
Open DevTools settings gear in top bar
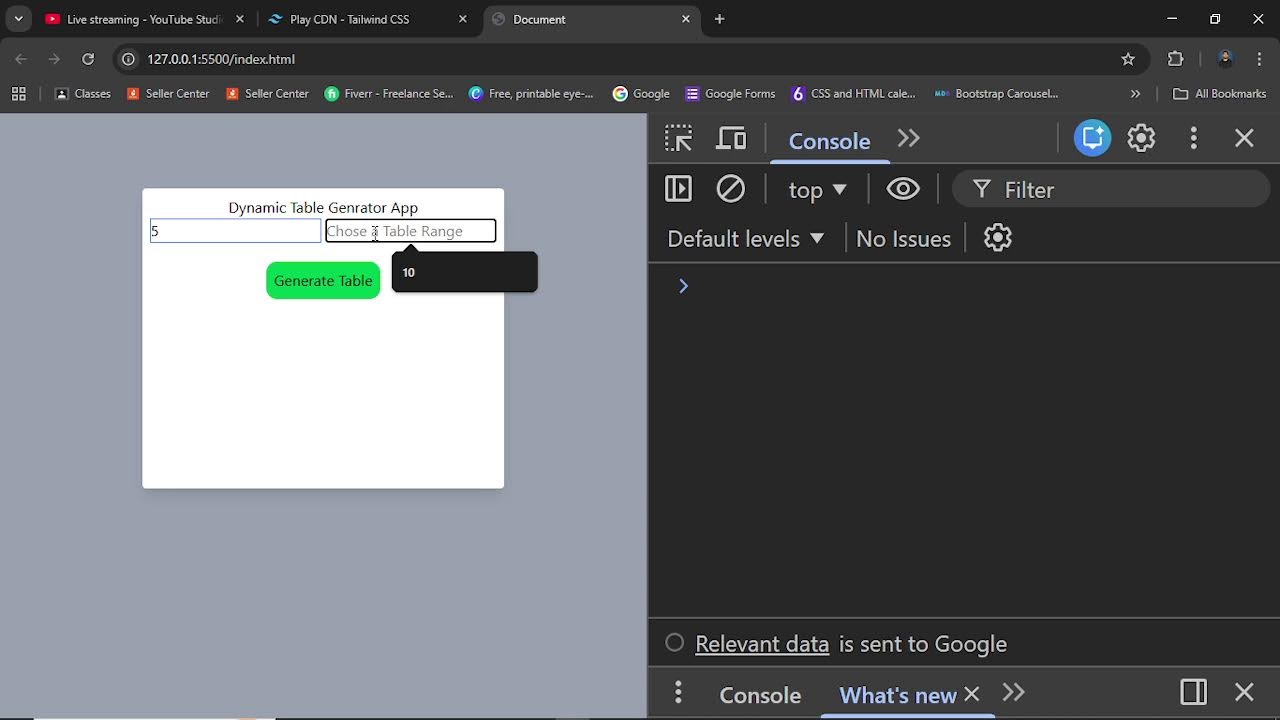point(1141,138)
